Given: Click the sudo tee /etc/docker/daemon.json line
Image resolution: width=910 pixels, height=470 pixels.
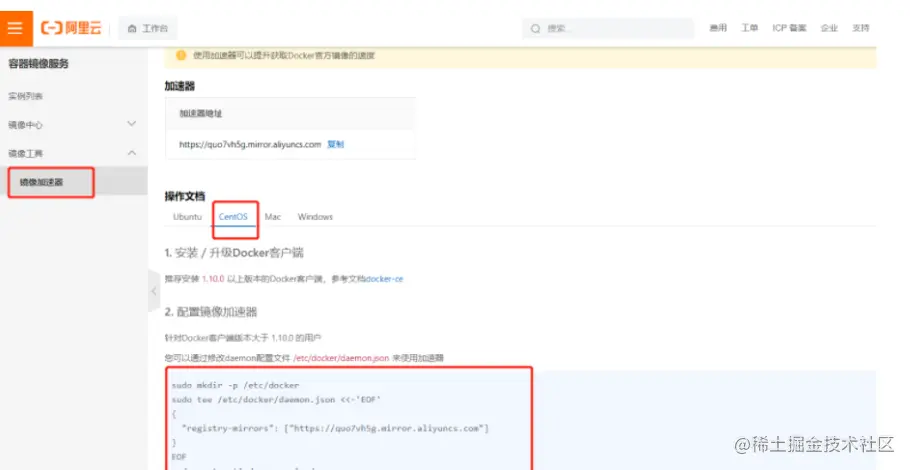Looking at the screenshot, I should coord(276,400).
